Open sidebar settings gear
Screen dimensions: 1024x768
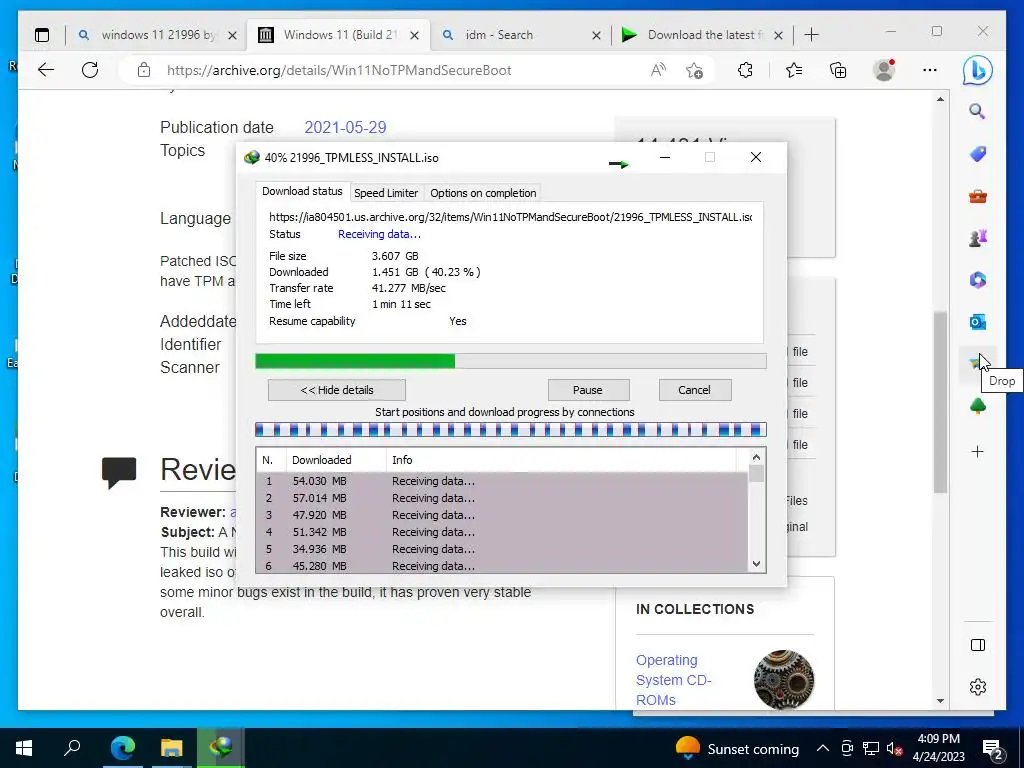coord(978,687)
